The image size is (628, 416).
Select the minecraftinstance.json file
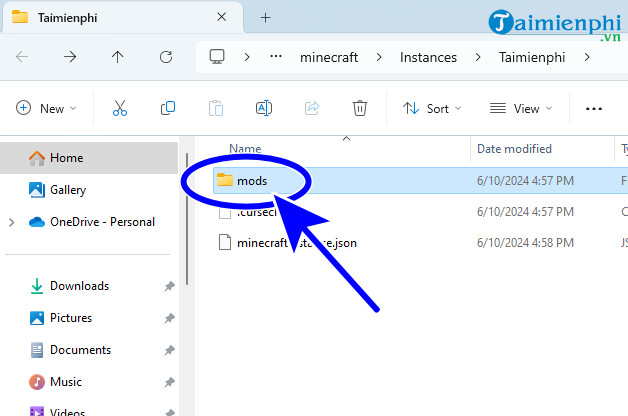tap(296, 242)
